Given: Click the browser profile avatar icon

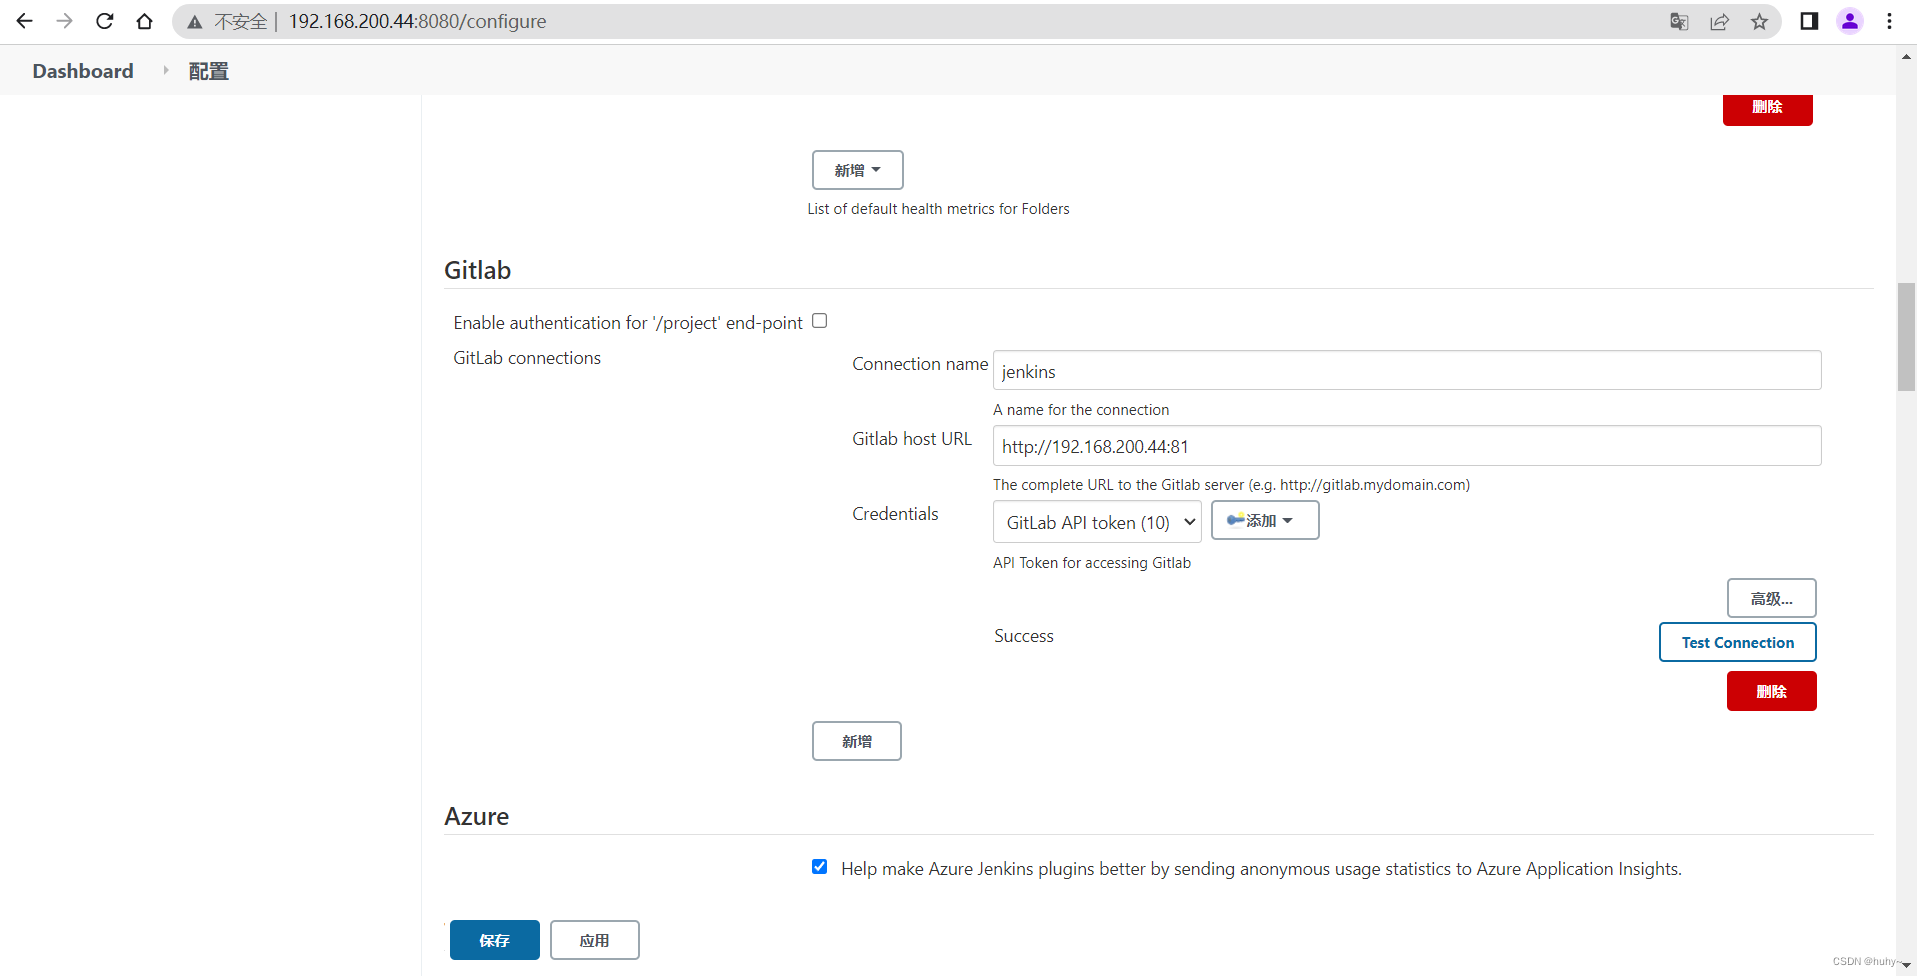Looking at the screenshot, I should pos(1850,21).
